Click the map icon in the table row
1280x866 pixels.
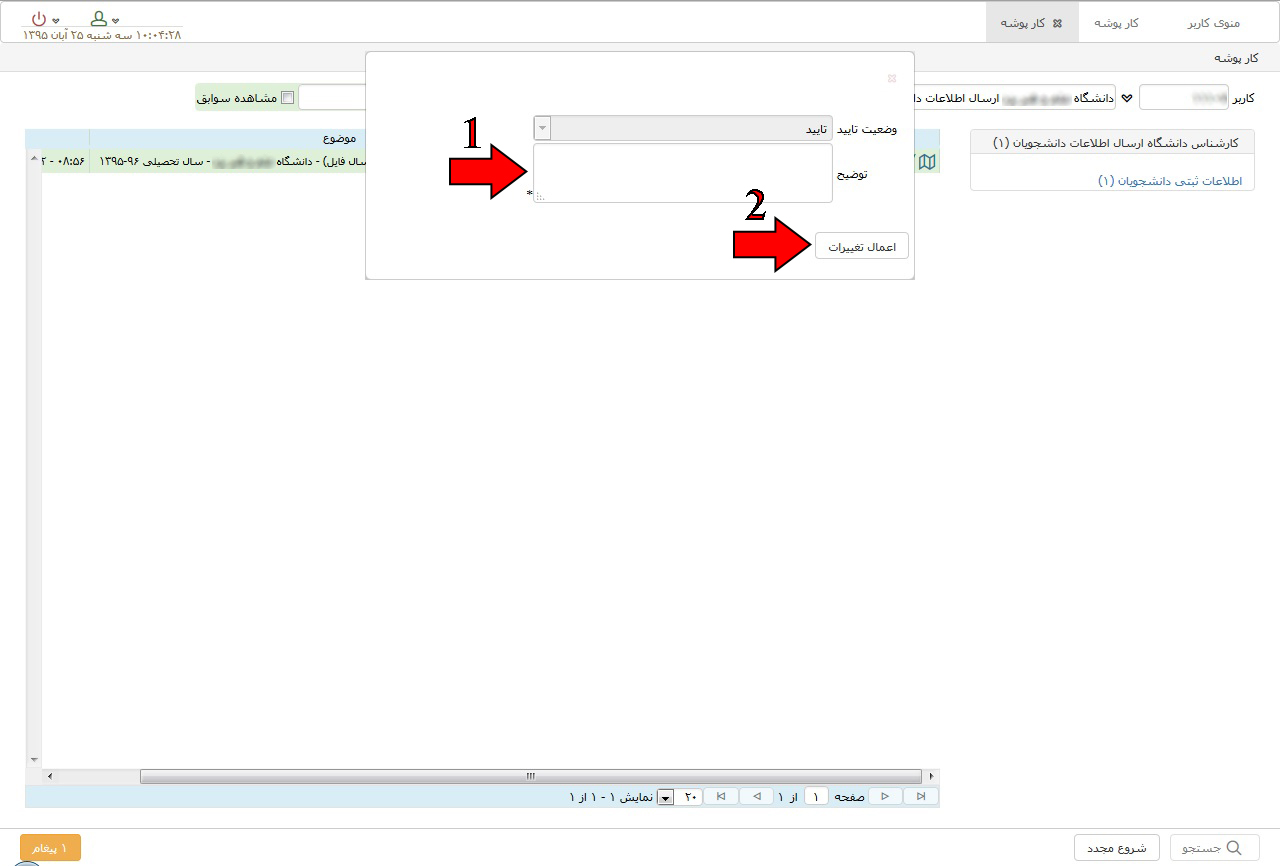pyautogui.click(x=927, y=161)
